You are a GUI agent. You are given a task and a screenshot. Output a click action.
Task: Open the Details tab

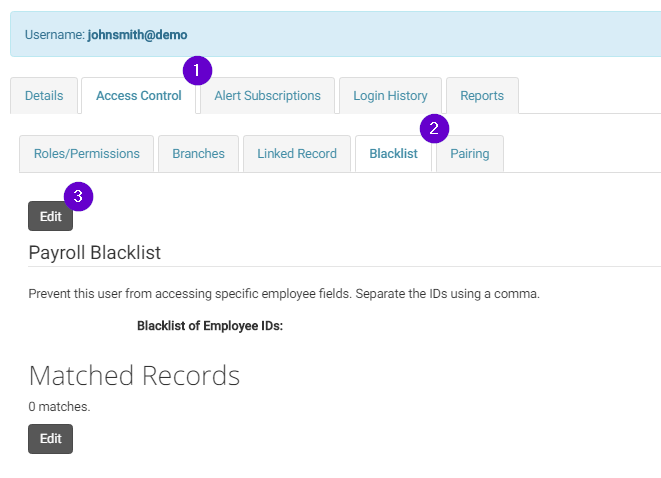pyautogui.click(x=44, y=96)
